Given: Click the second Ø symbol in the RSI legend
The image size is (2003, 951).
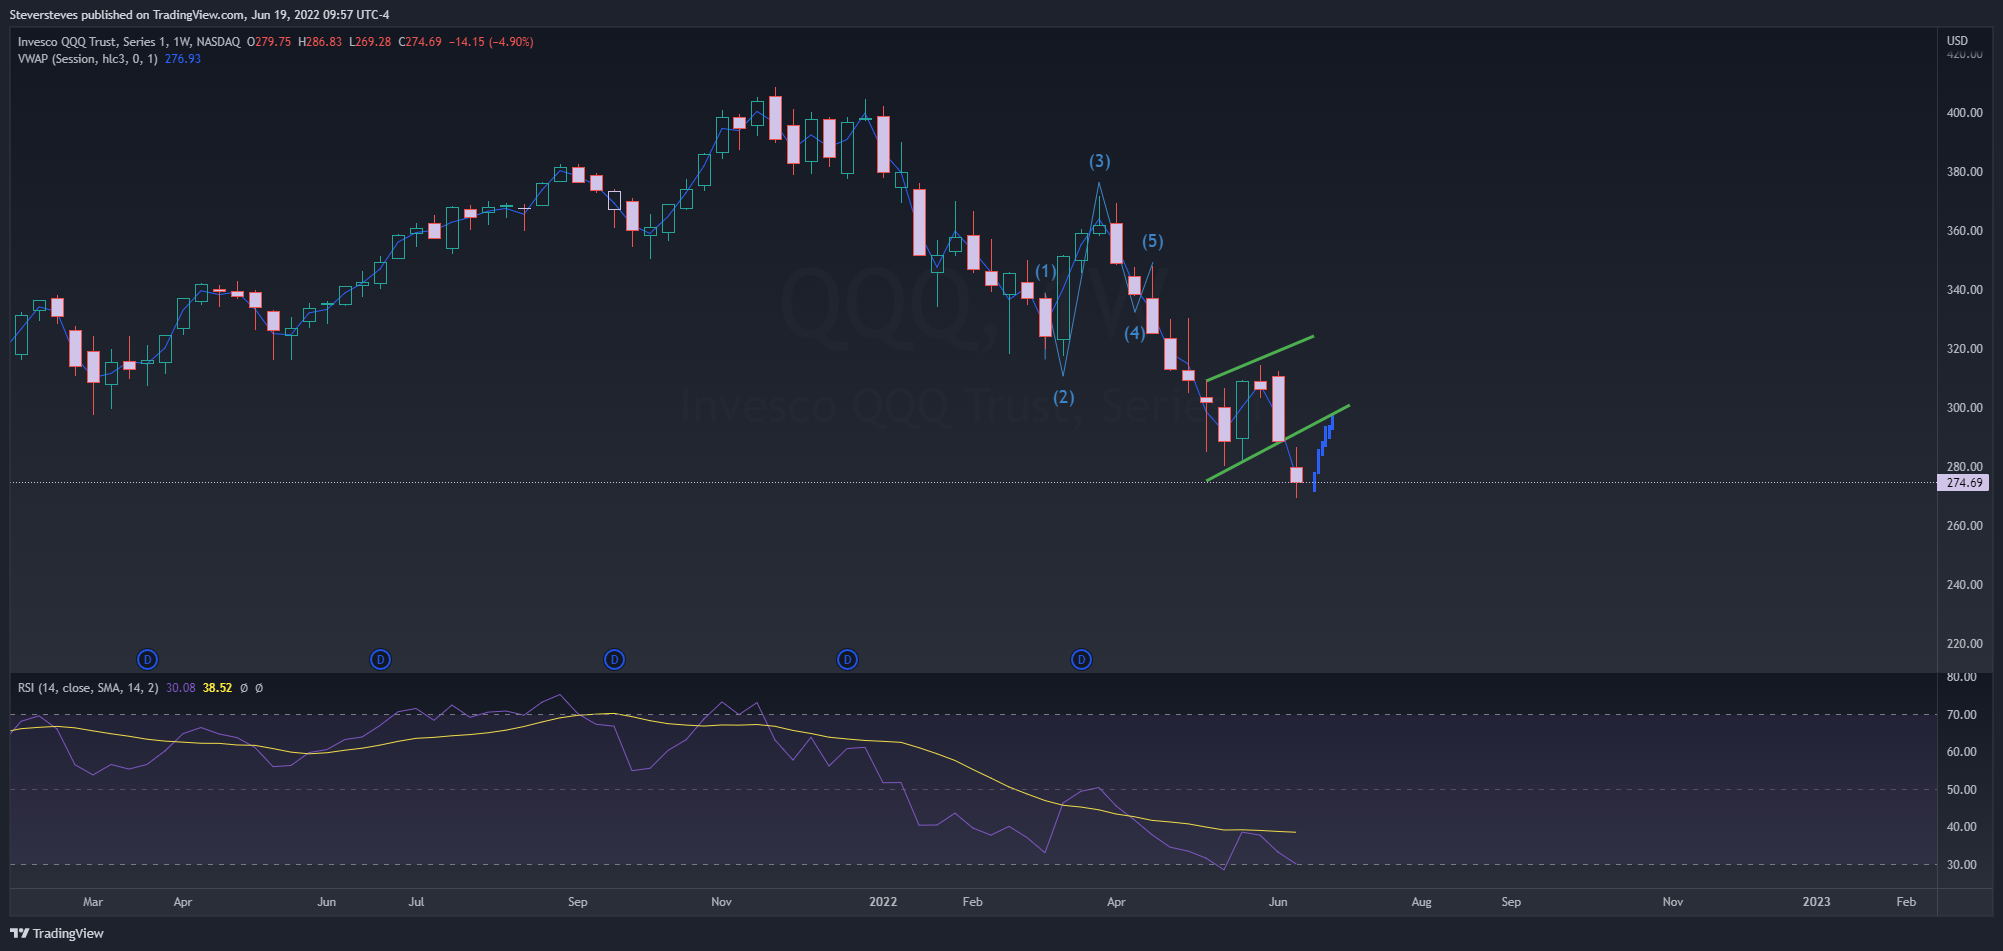Looking at the screenshot, I should click(259, 687).
